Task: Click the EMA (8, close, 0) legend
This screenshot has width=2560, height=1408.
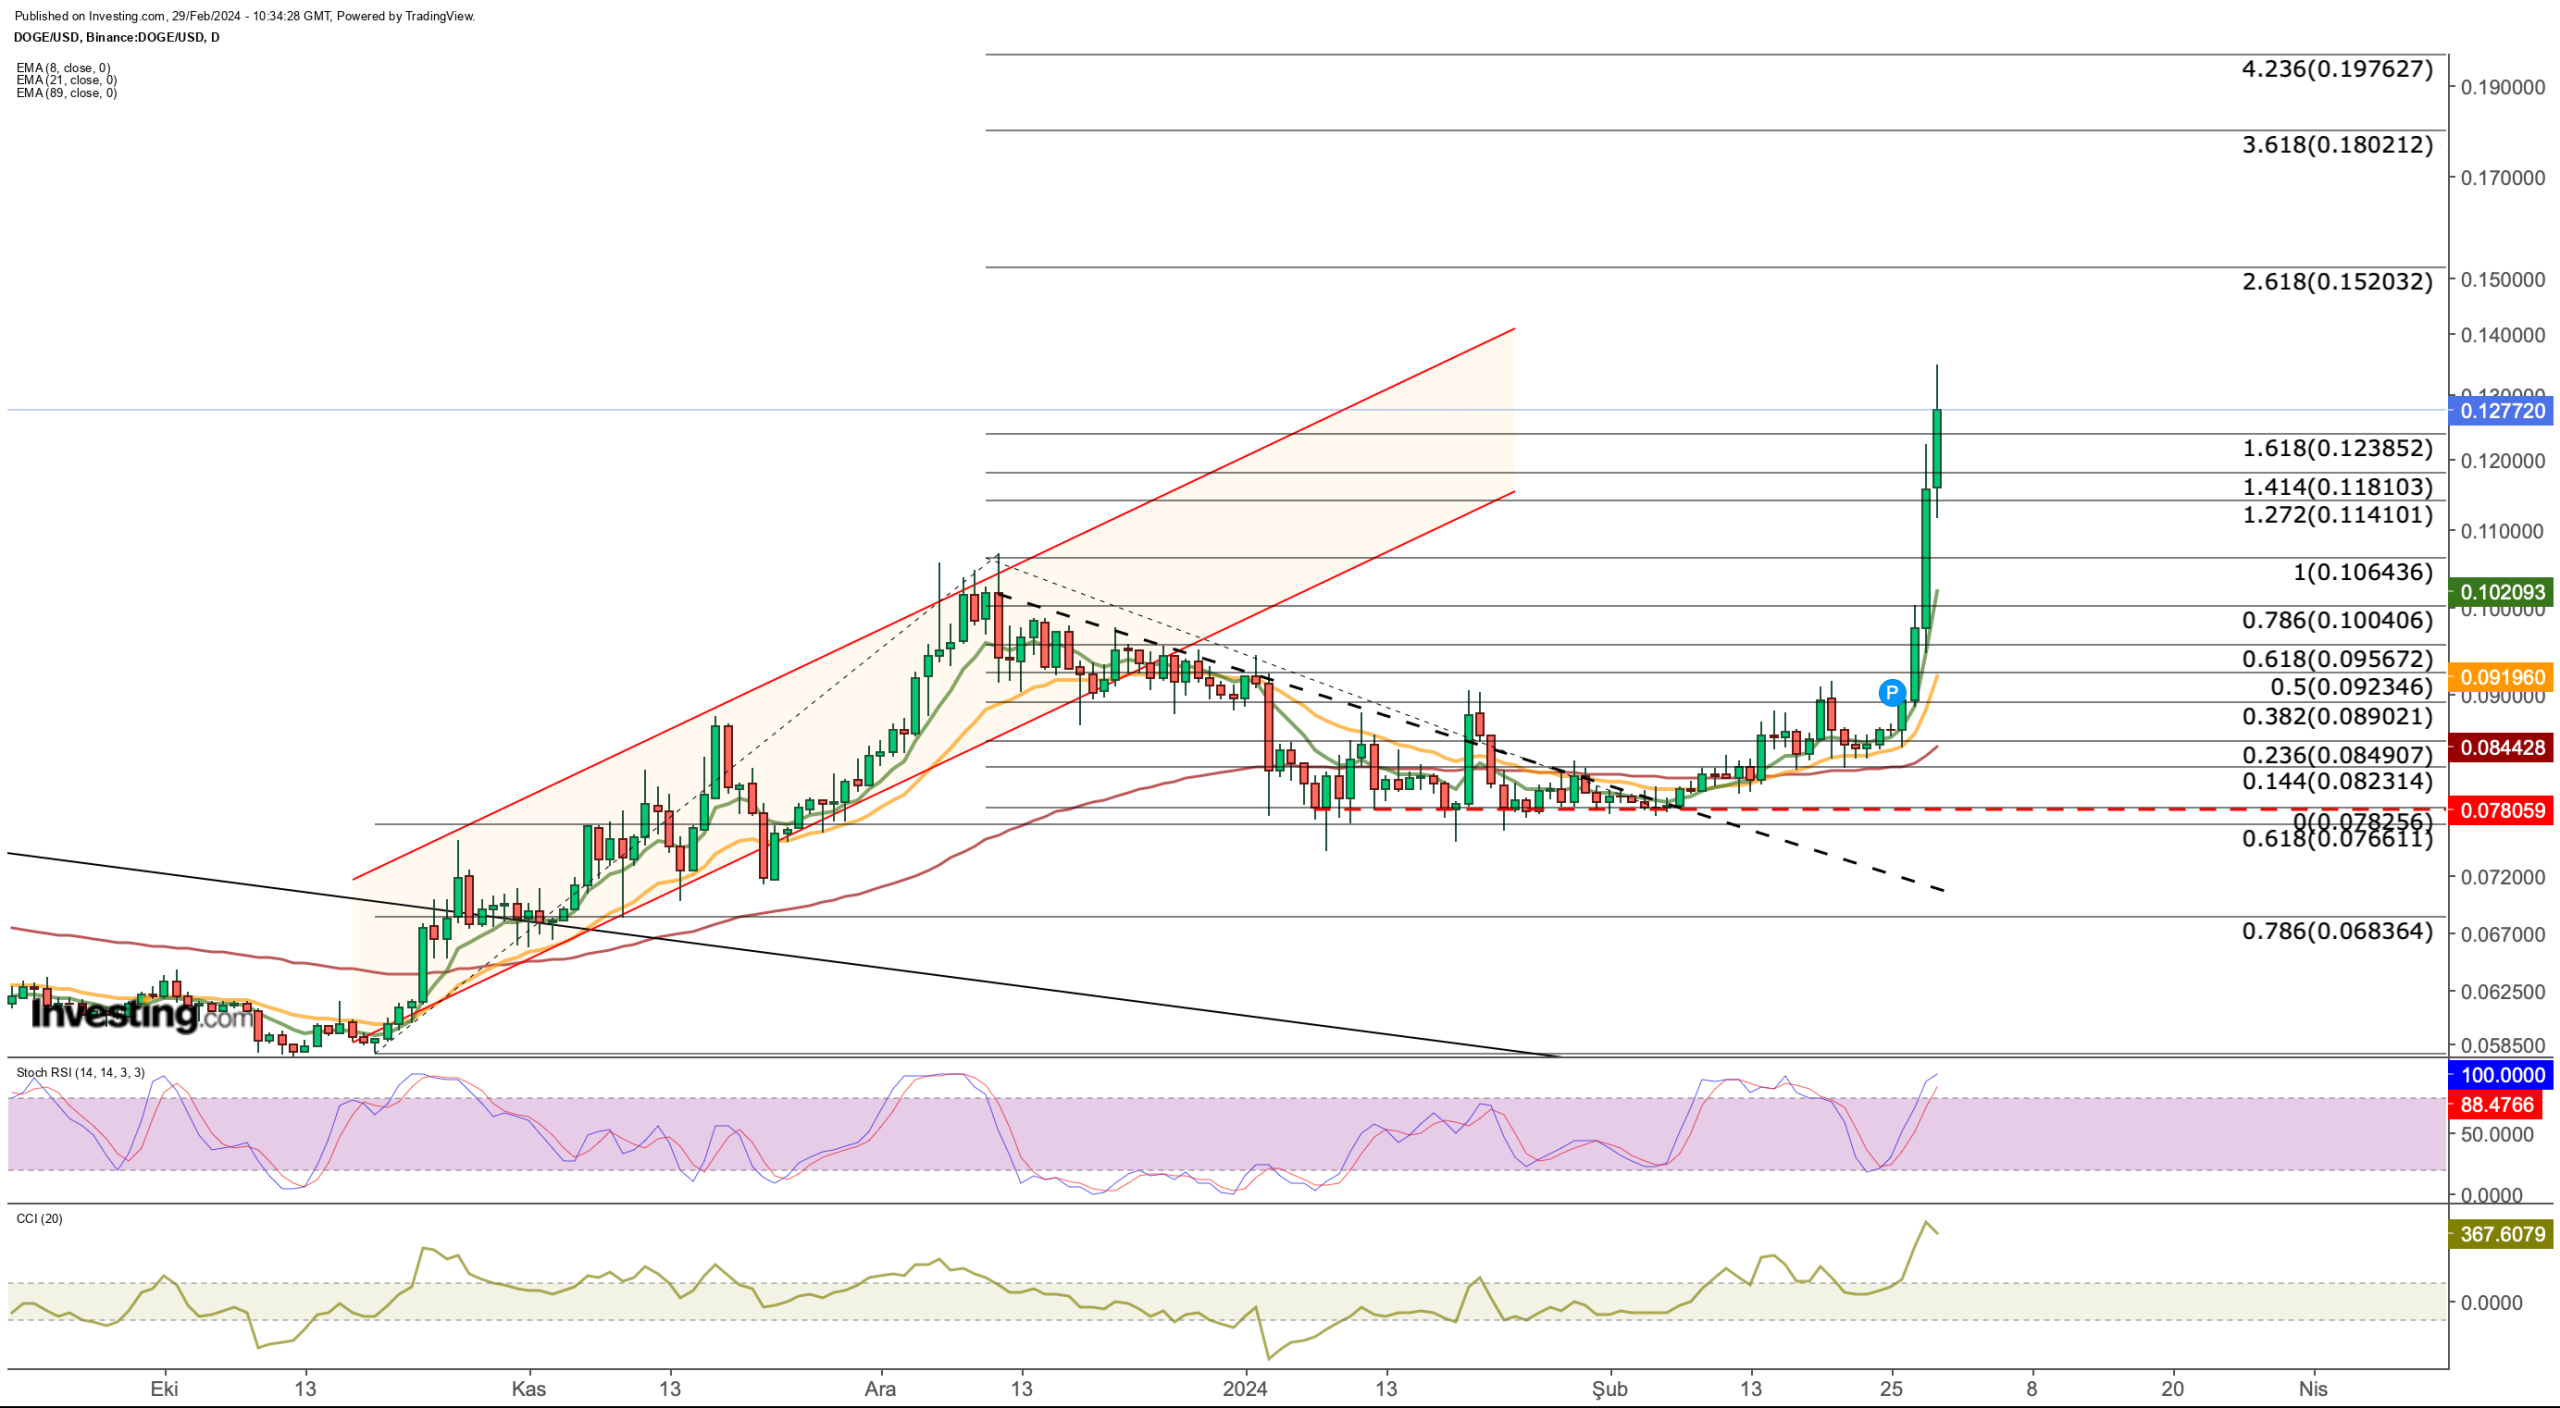Action: tap(63, 68)
